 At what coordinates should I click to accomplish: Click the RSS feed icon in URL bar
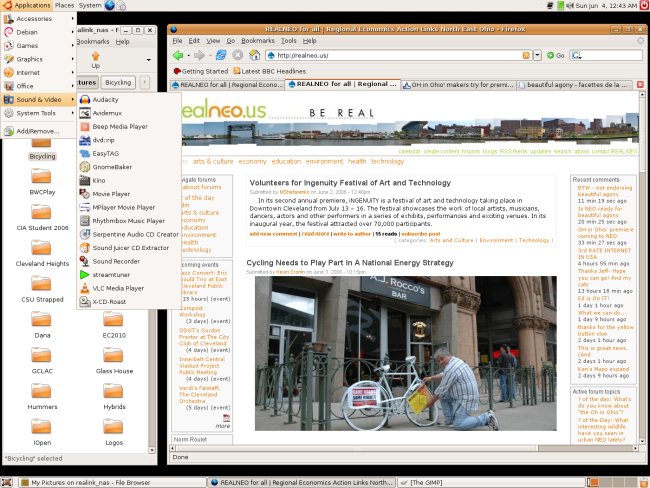pyautogui.click(x=526, y=55)
